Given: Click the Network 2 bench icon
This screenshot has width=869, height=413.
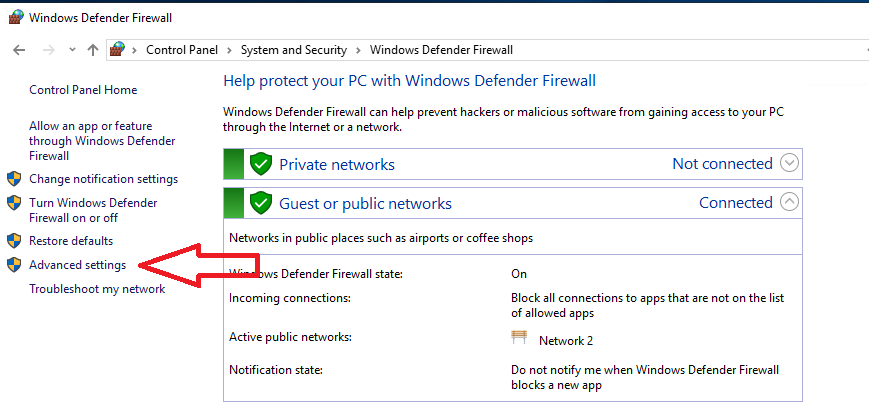Looking at the screenshot, I should point(519,337).
